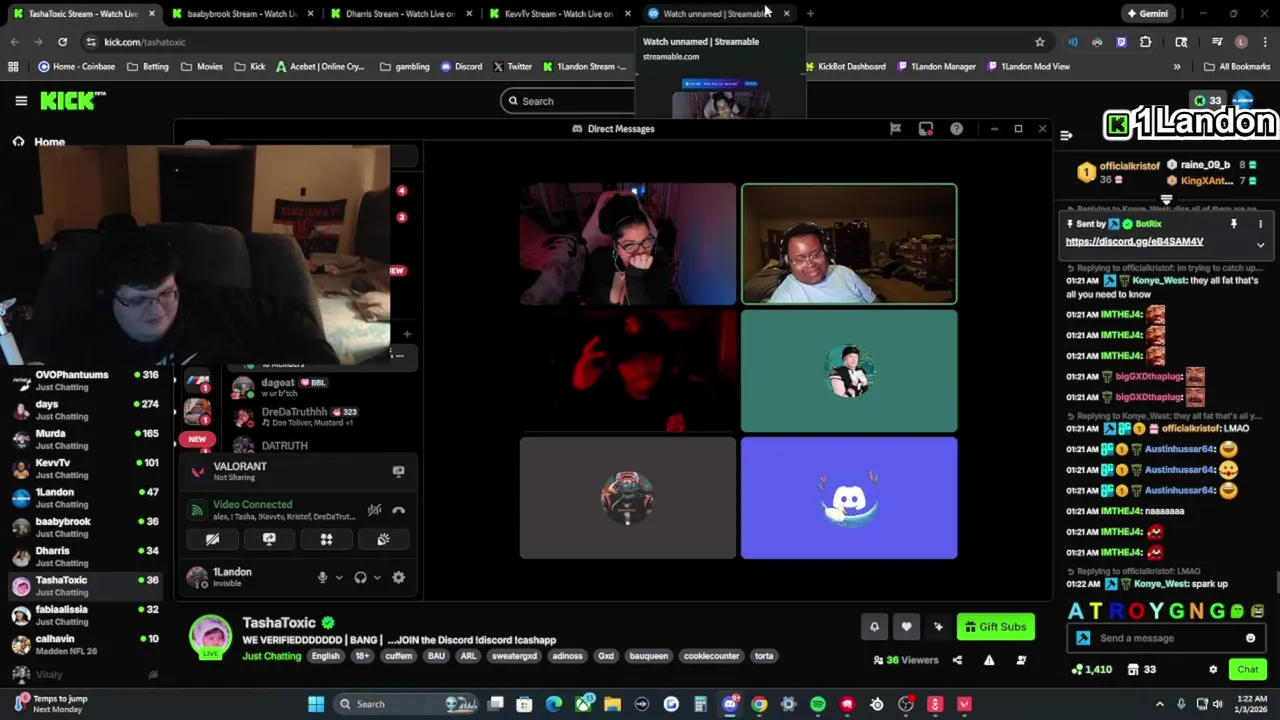
Task: Open Discord help question mark
Action: tap(956, 129)
